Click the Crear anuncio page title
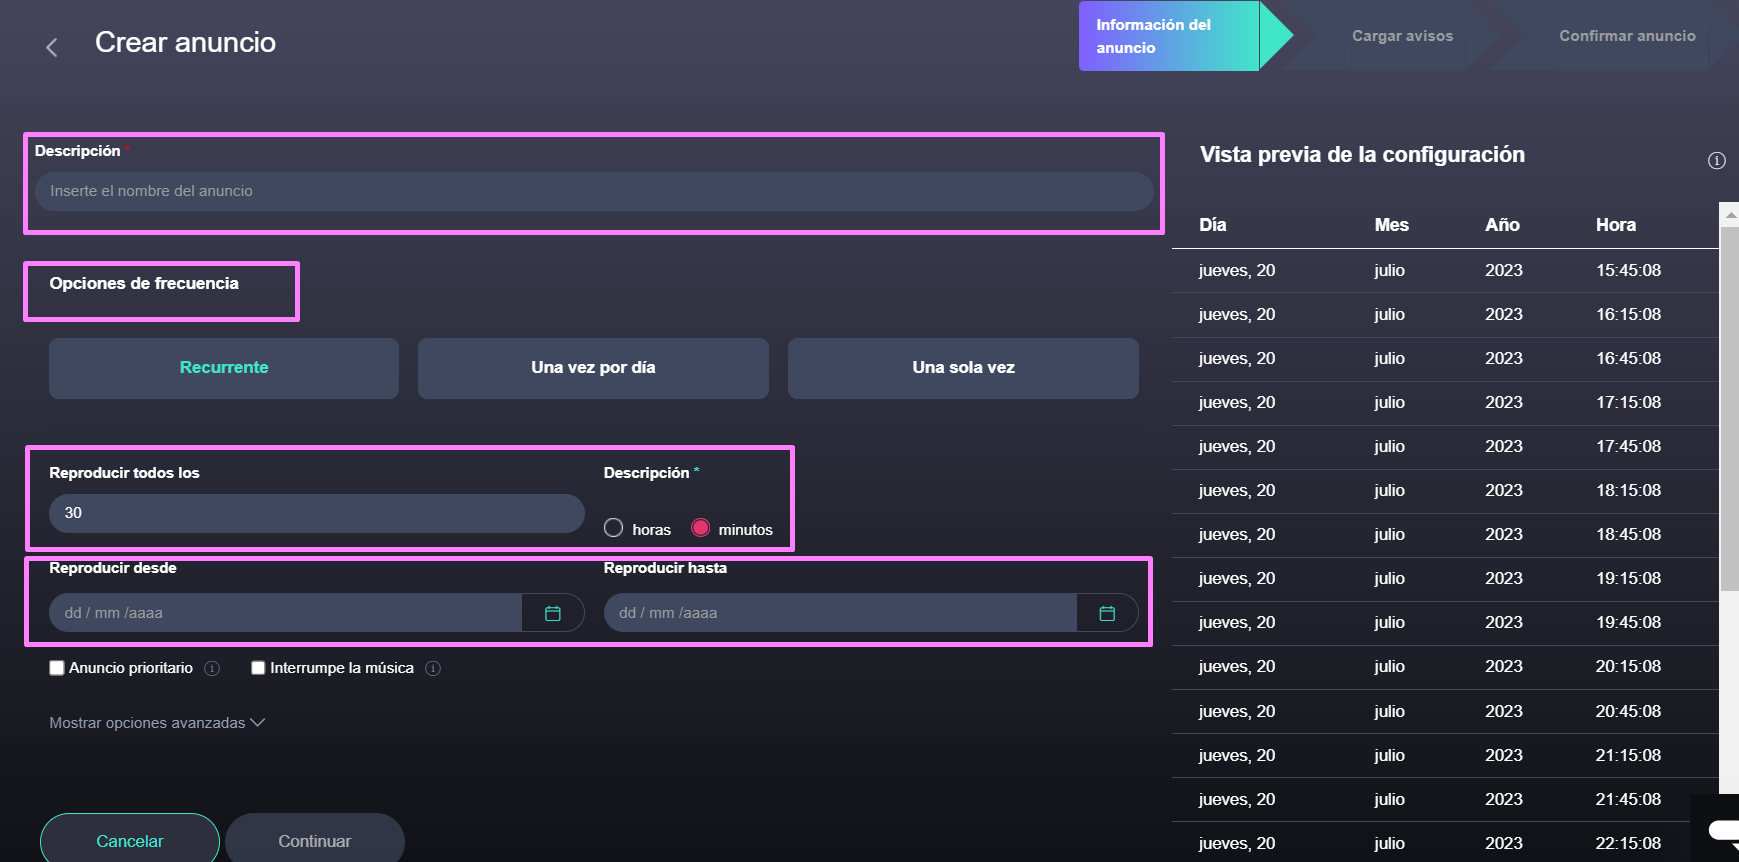The width and height of the screenshot is (1739, 862). click(x=185, y=42)
